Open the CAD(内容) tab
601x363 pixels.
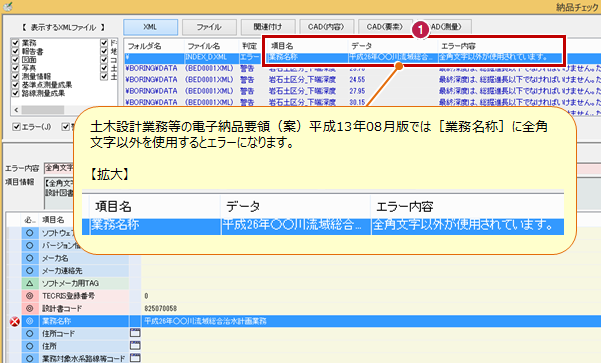point(326,27)
